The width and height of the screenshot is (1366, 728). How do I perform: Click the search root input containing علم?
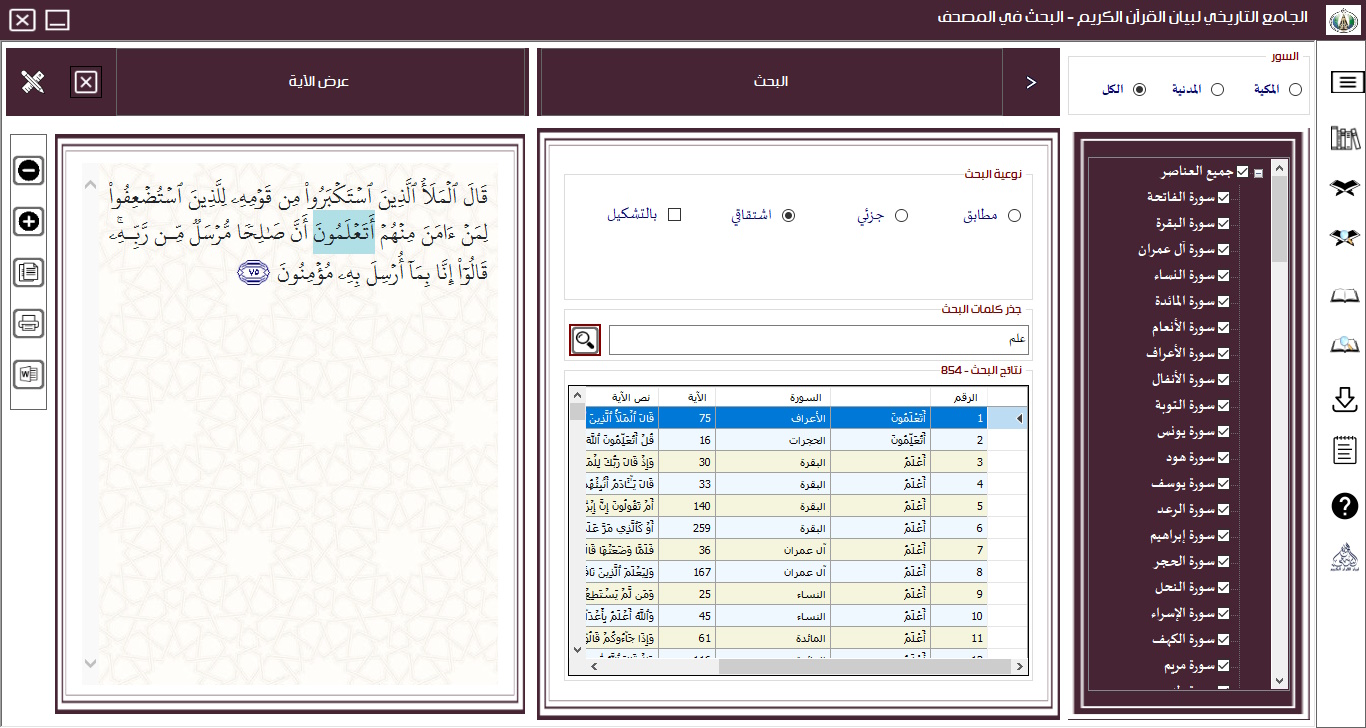[820, 340]
